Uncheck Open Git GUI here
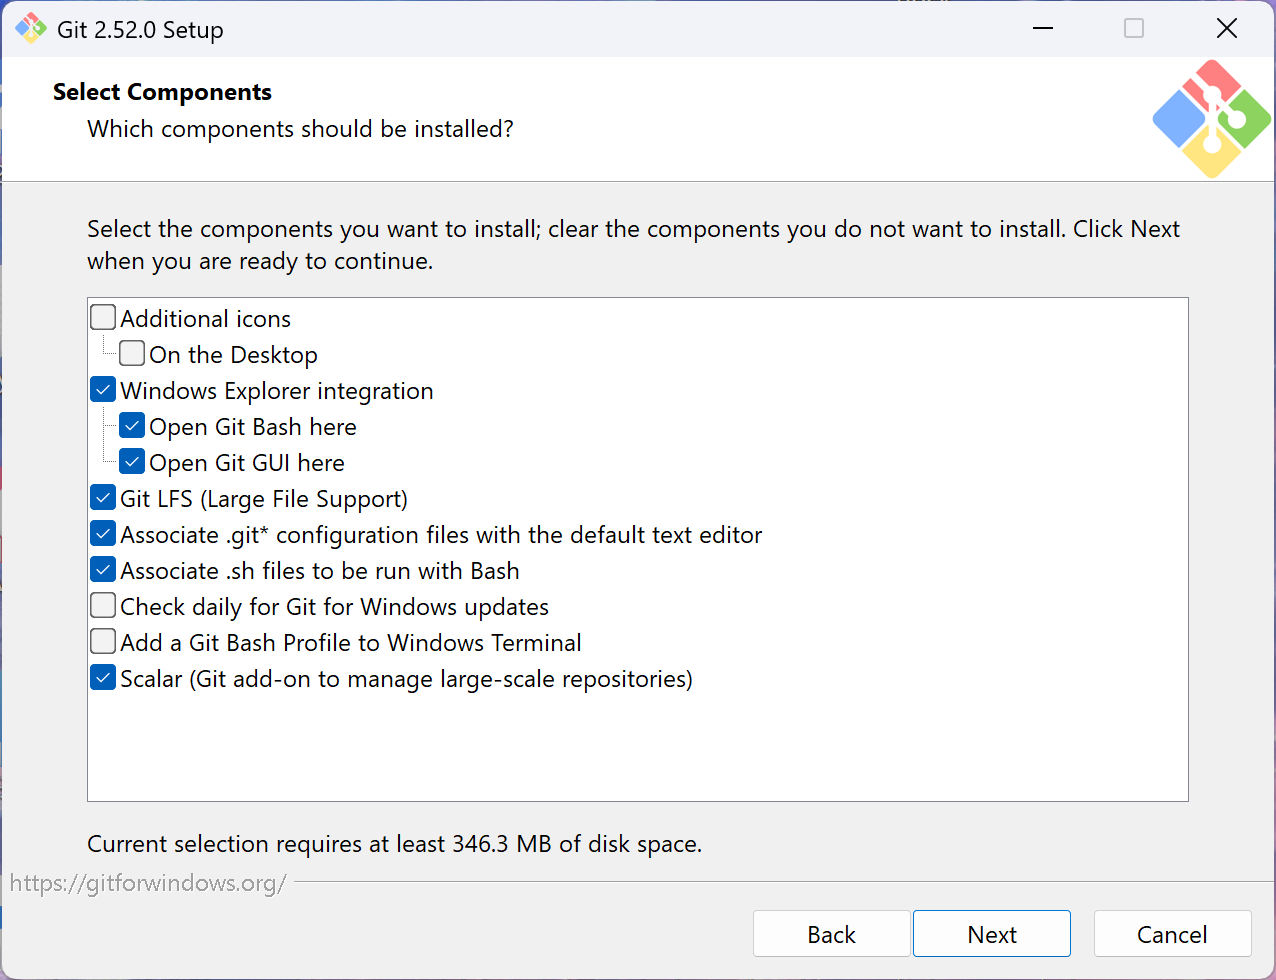 [132, 462]
